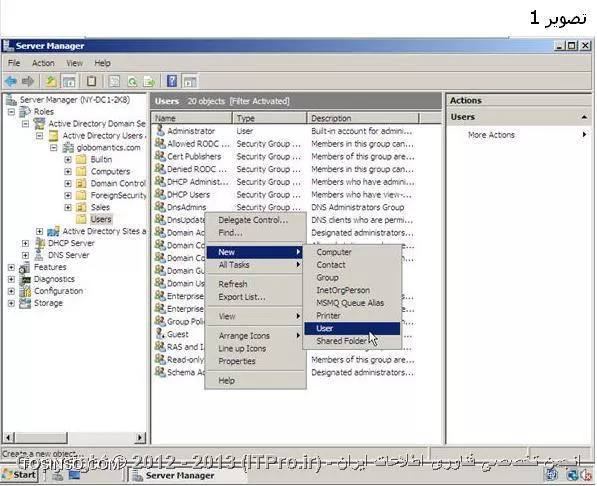Click the Back arrow toolbar icon
597x486 pixels.
[11, 81]
